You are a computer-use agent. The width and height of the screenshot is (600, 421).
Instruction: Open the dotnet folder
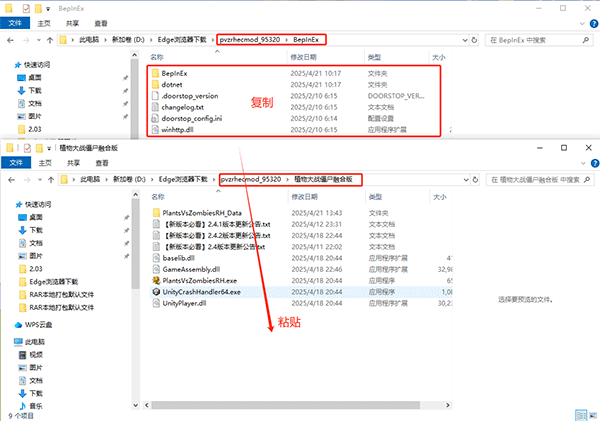click(x=173, y=84)
